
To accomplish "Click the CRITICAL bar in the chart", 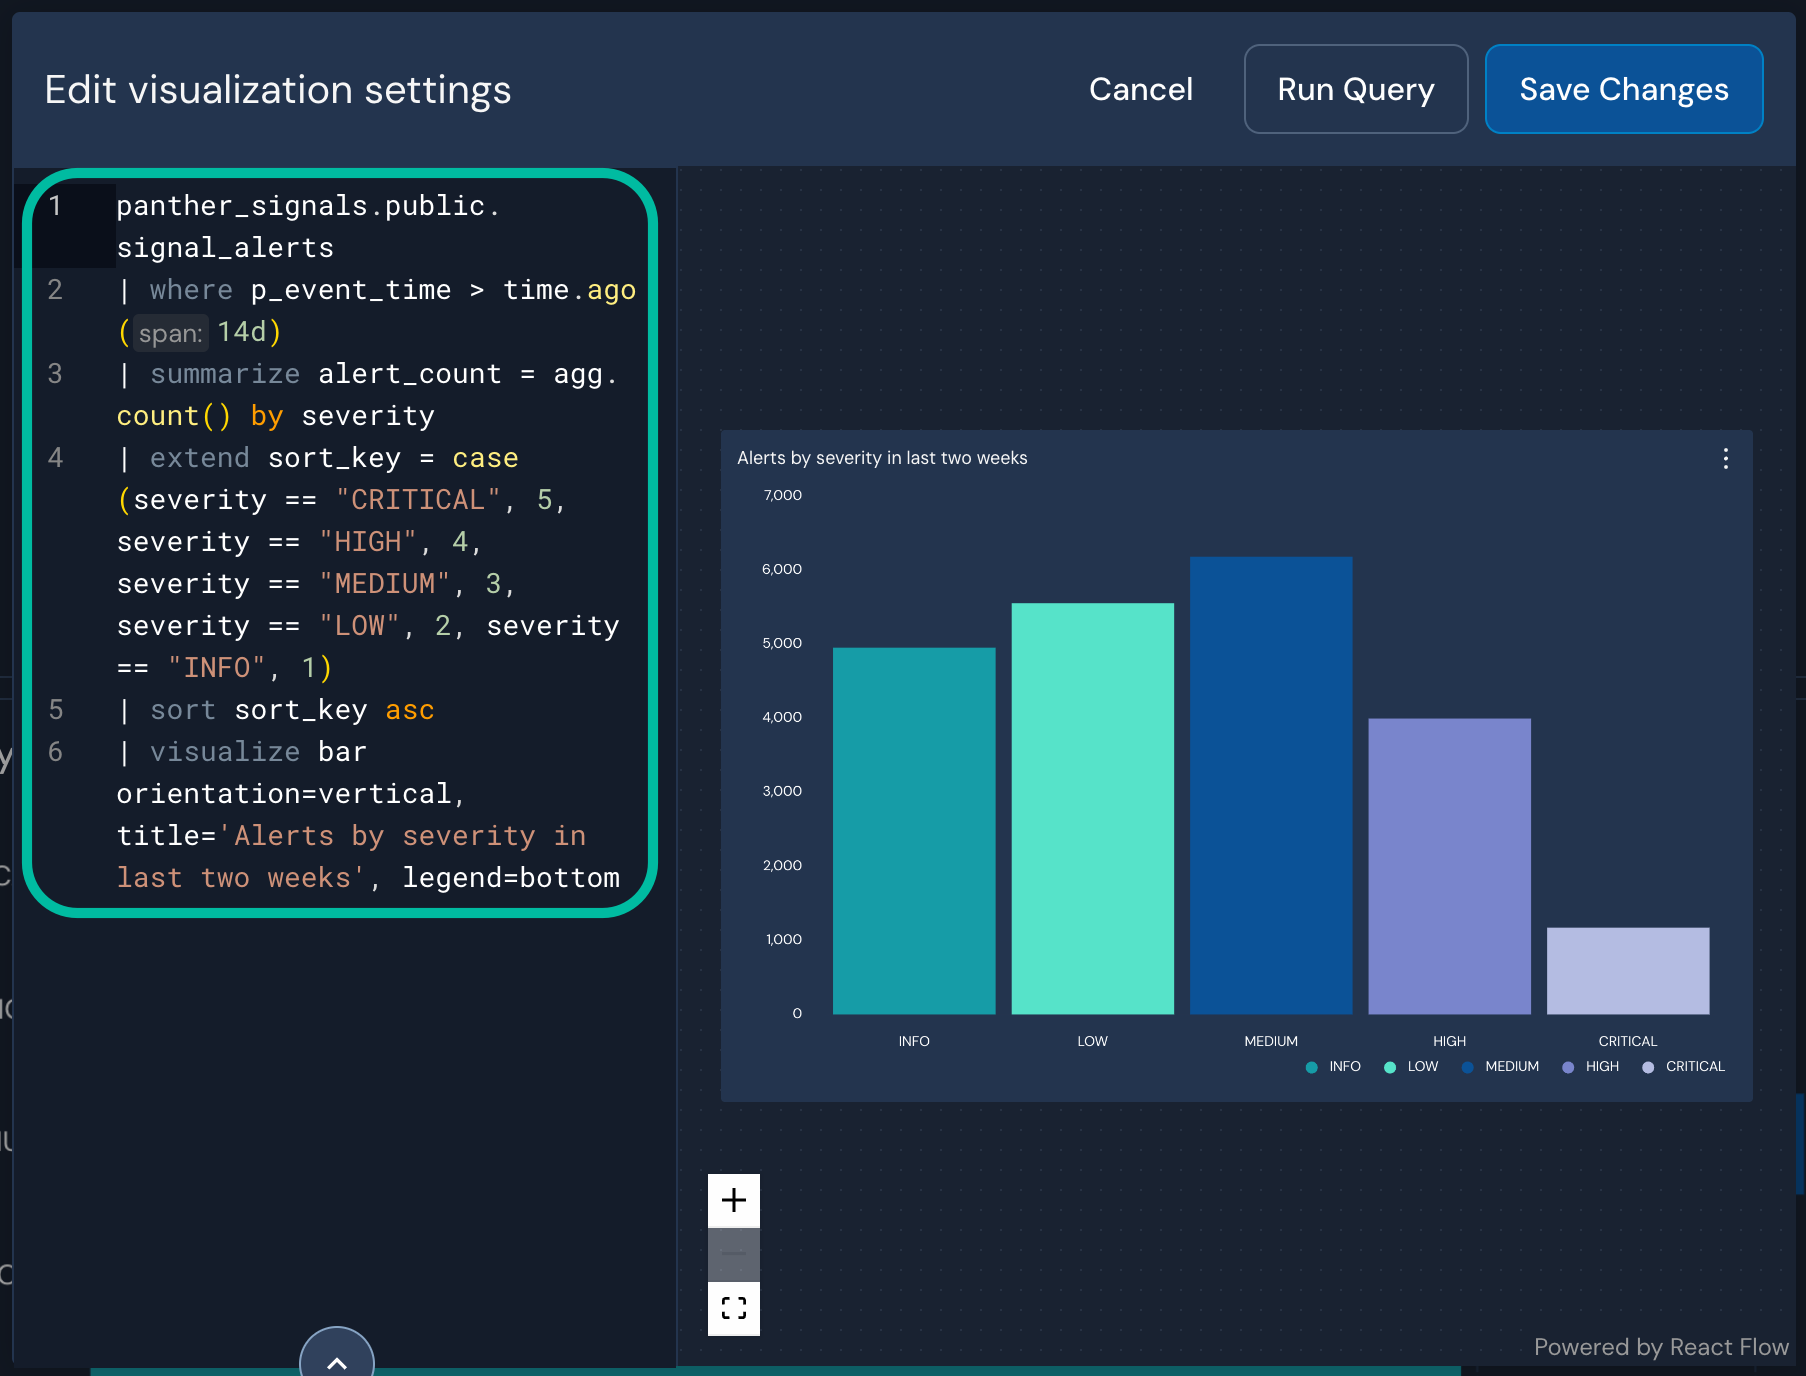I will [1628, 970].
